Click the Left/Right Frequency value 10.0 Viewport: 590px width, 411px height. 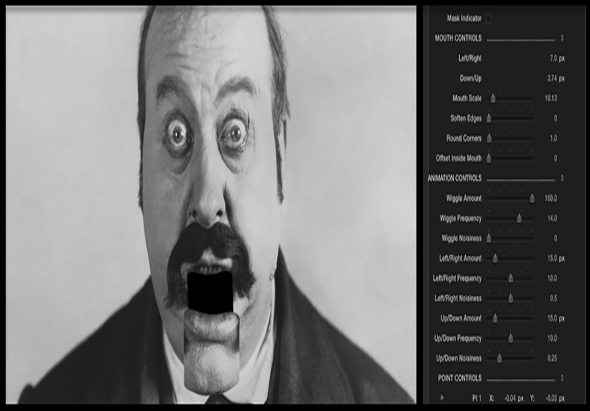[x=552, y=278]
